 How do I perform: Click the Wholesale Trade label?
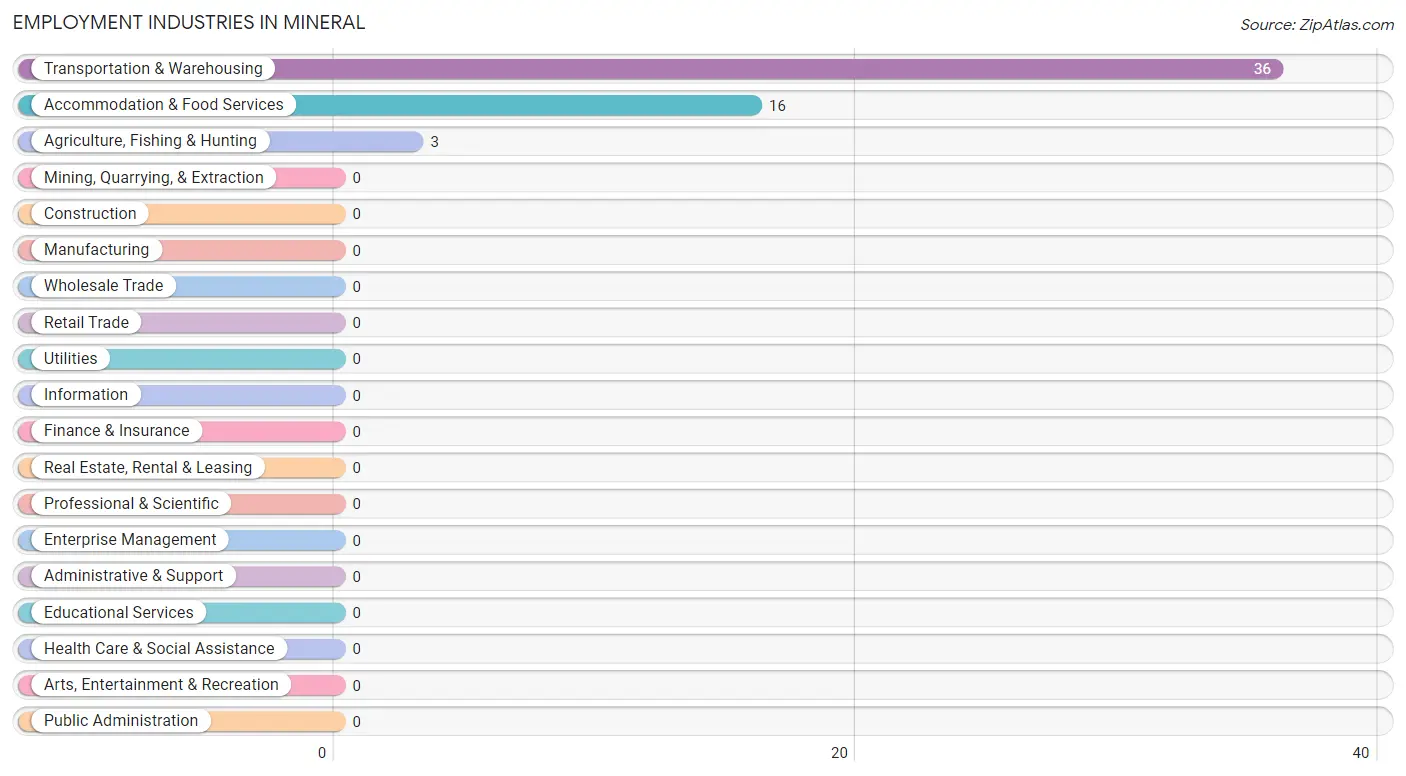[103, 286]
